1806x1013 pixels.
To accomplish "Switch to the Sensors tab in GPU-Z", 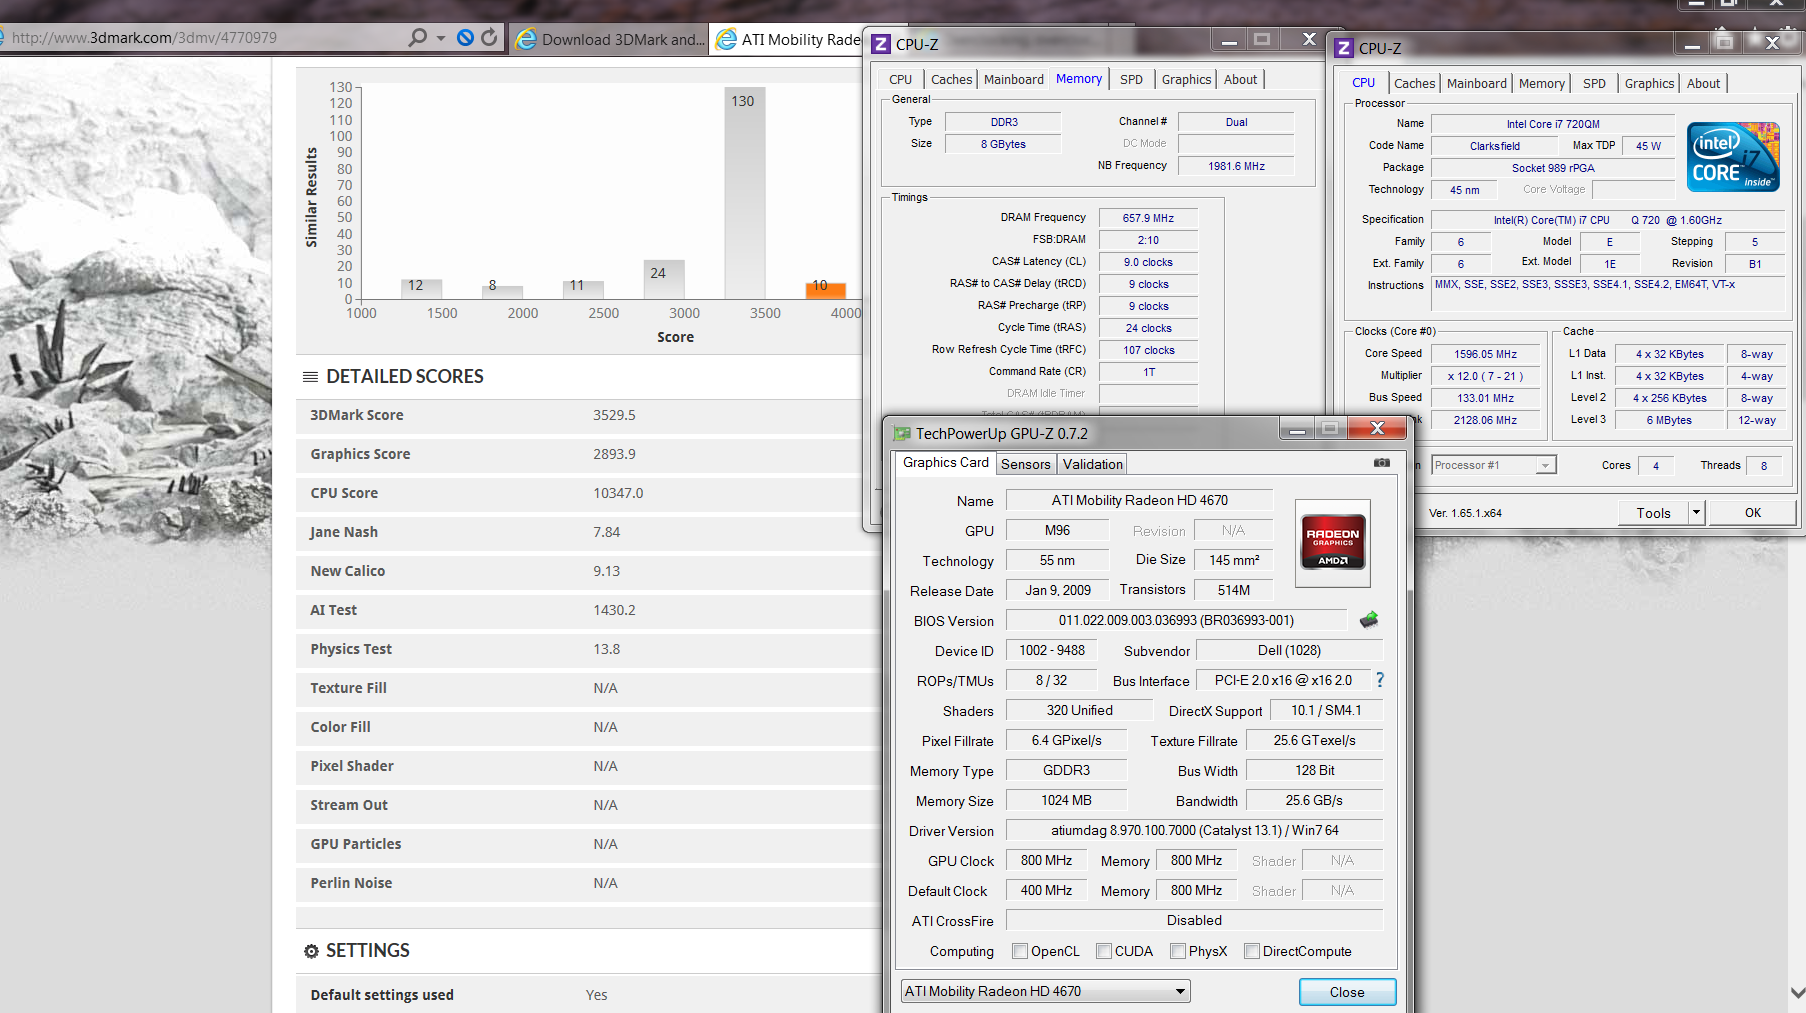I will [1026, 464].
